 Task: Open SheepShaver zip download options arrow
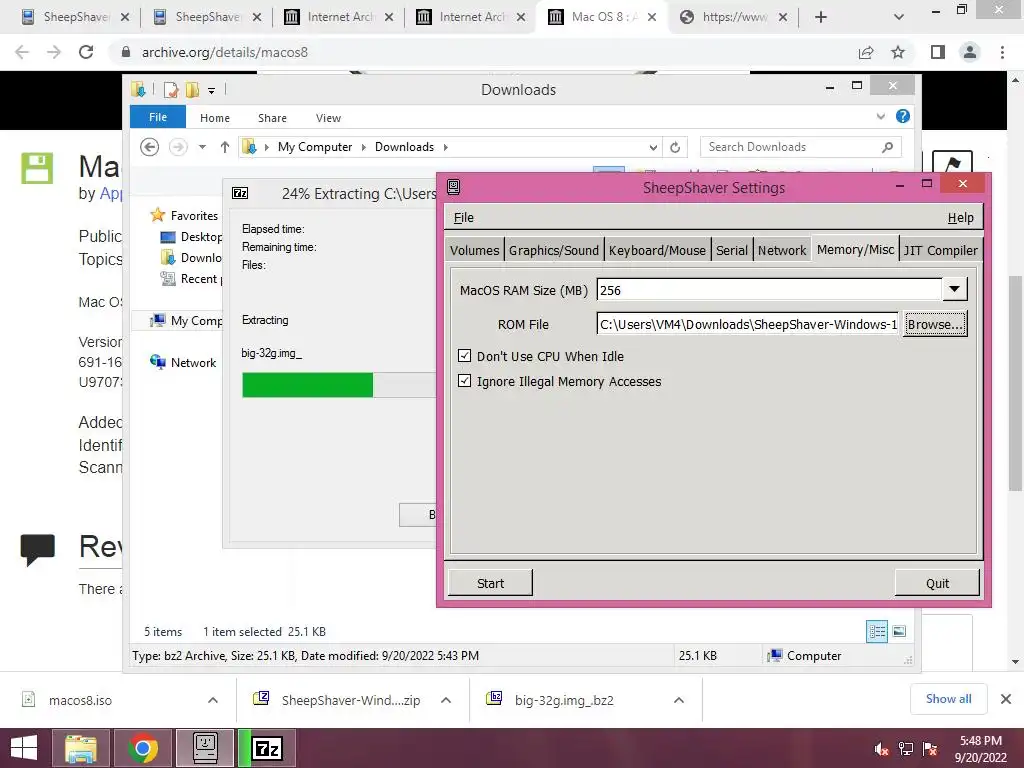446,700
